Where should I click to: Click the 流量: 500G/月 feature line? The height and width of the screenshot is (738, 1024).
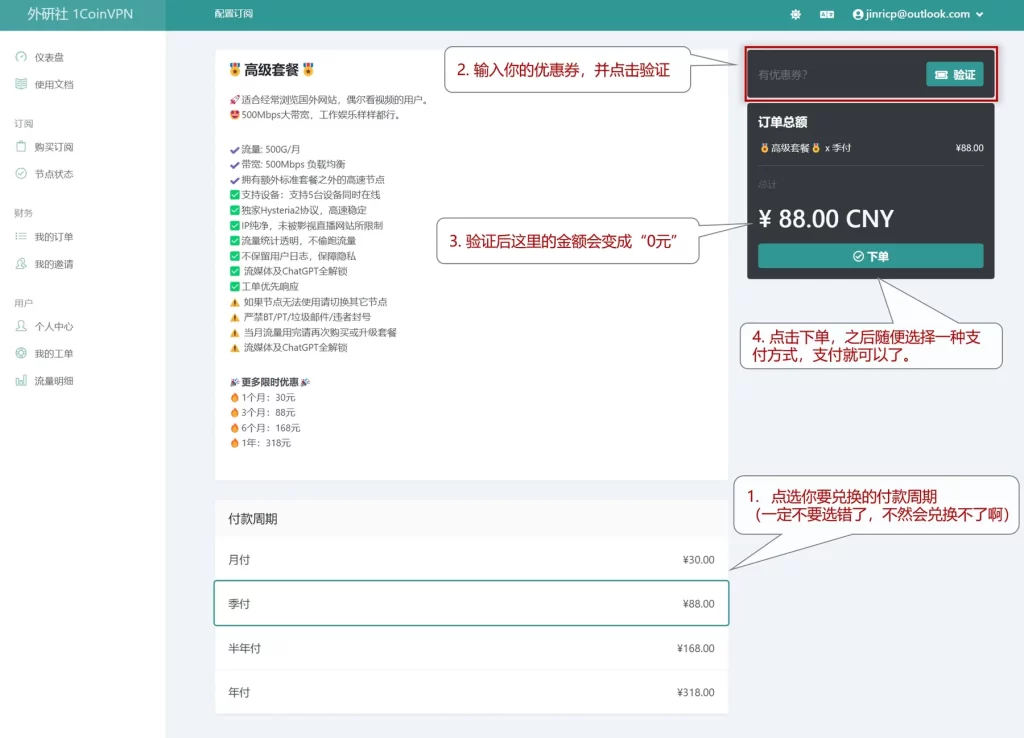click(x=265, y=150)
